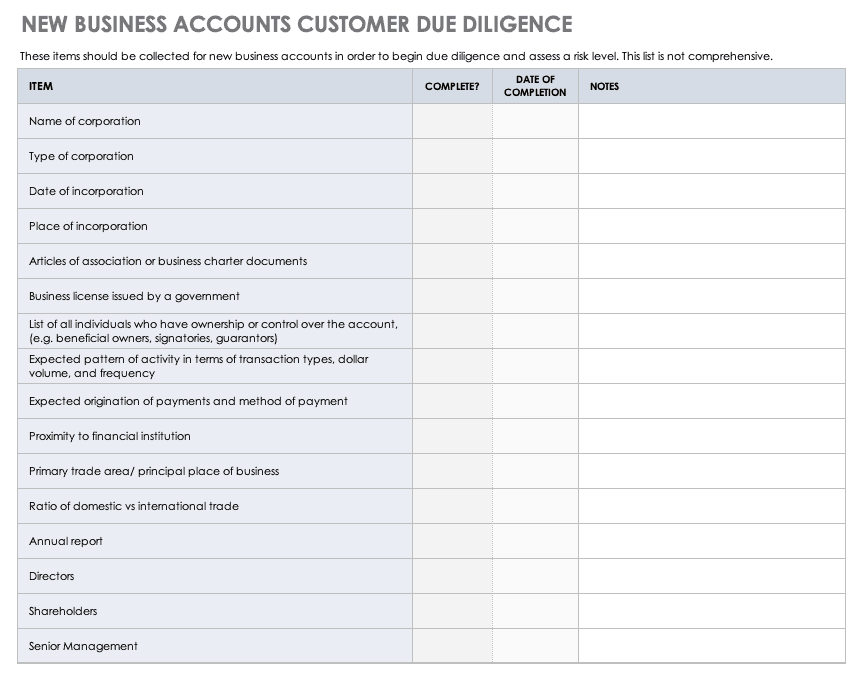Click Complete? cell for Shareholders row

(x=452, y=611)
